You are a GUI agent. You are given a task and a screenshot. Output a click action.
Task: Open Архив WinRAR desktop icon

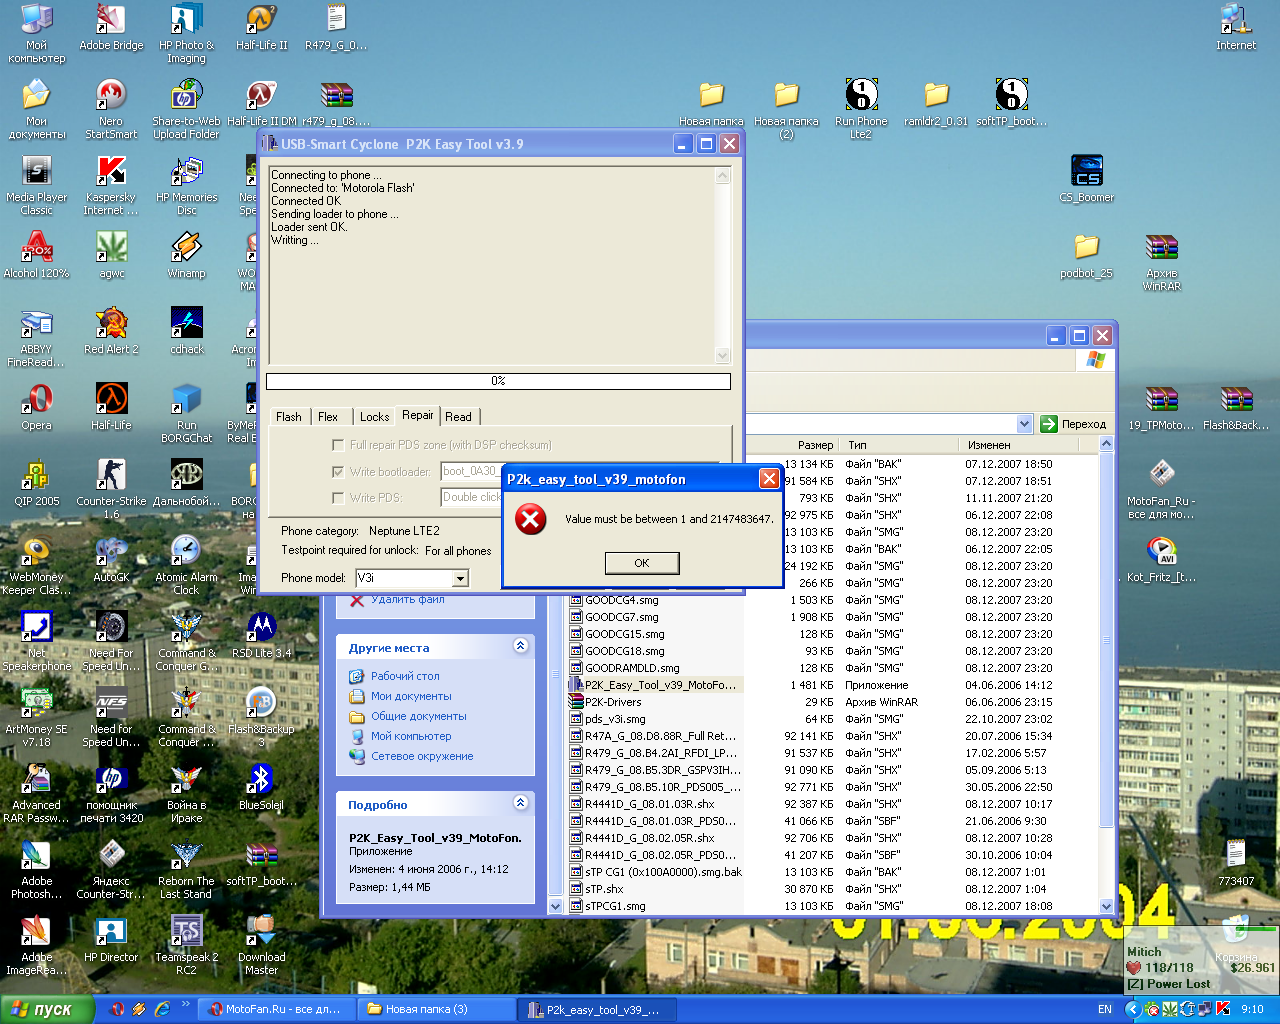pos(1161,261)
